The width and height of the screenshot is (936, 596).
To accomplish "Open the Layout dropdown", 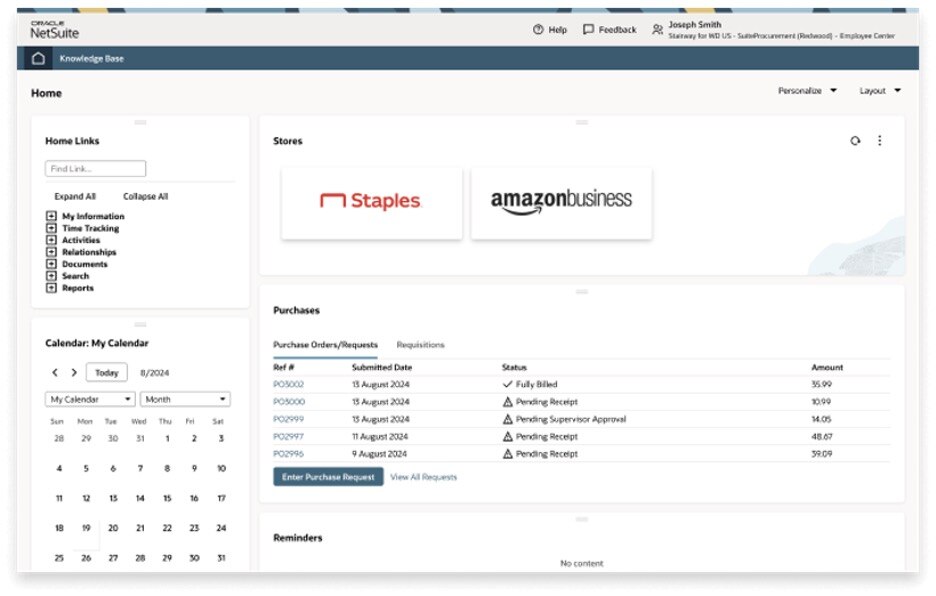I will point(880,91).
